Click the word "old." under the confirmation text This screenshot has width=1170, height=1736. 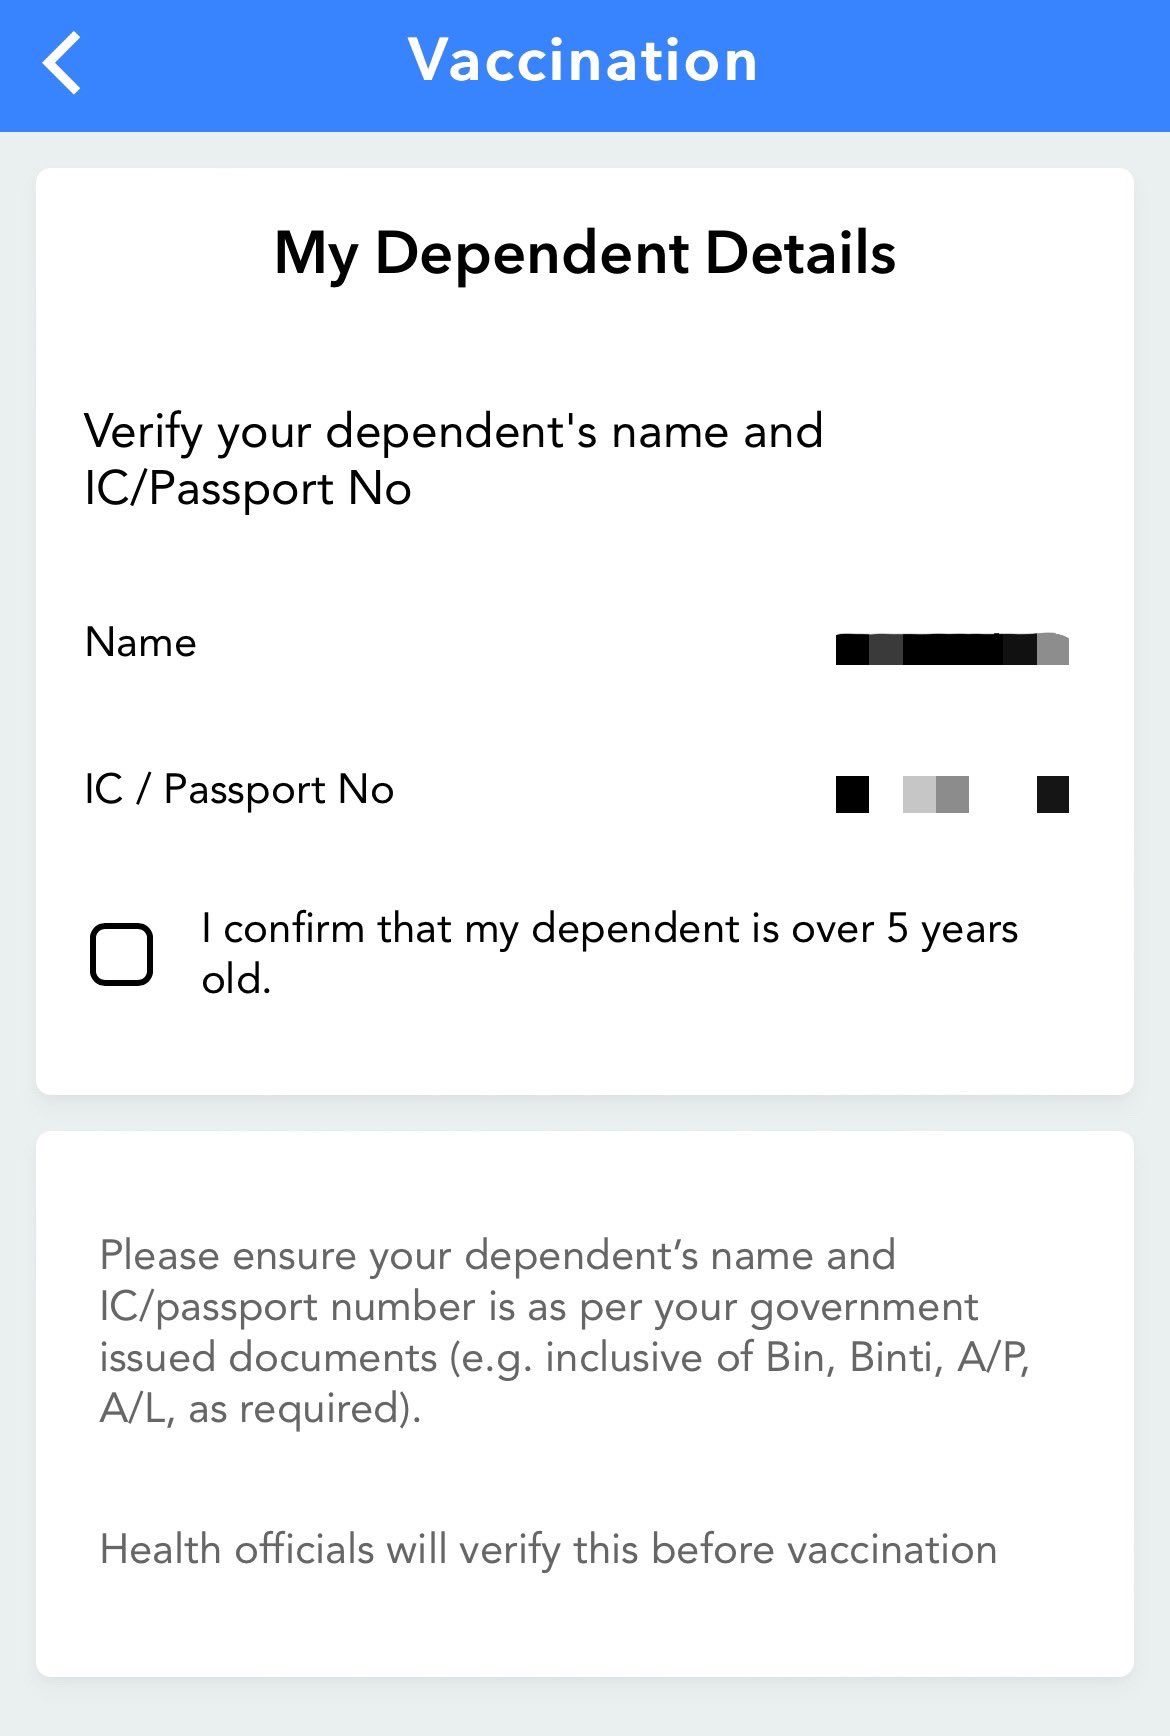tap(236, 979)
